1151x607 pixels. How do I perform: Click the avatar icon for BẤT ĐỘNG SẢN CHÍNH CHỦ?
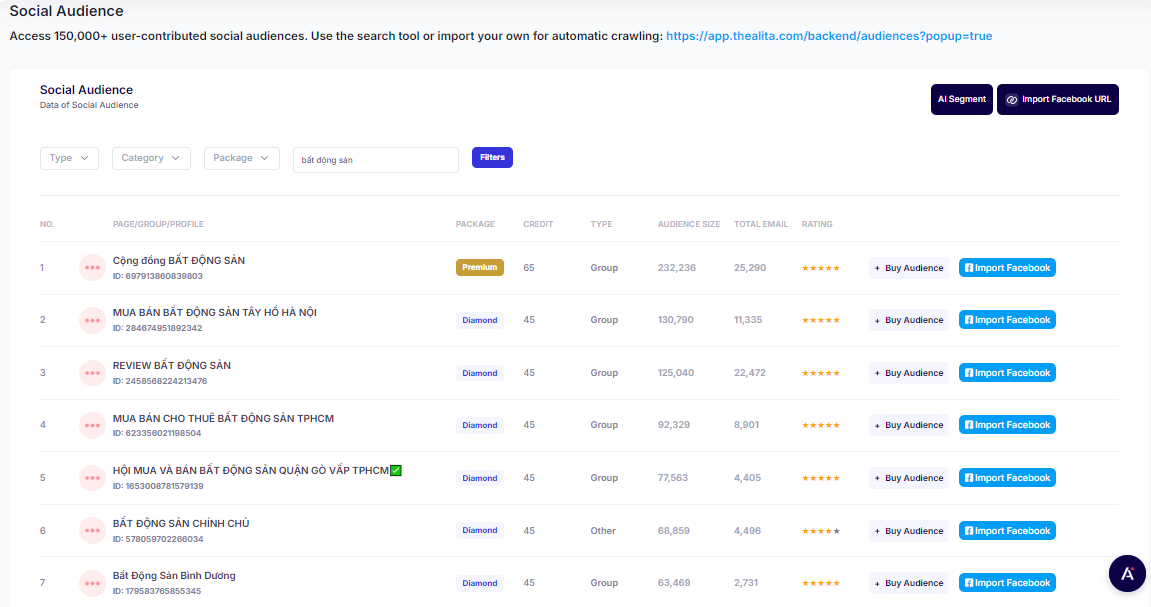coord(92,531)
